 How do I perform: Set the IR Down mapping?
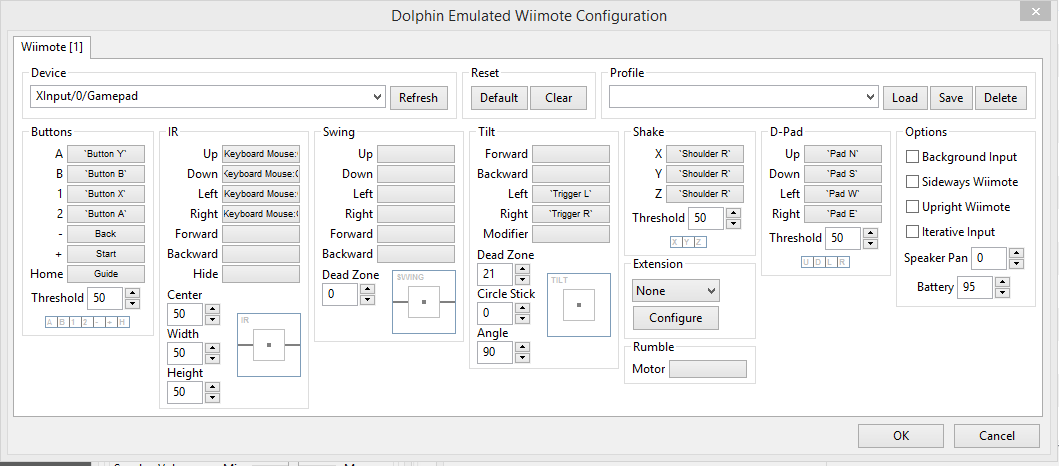coord(261,174)
